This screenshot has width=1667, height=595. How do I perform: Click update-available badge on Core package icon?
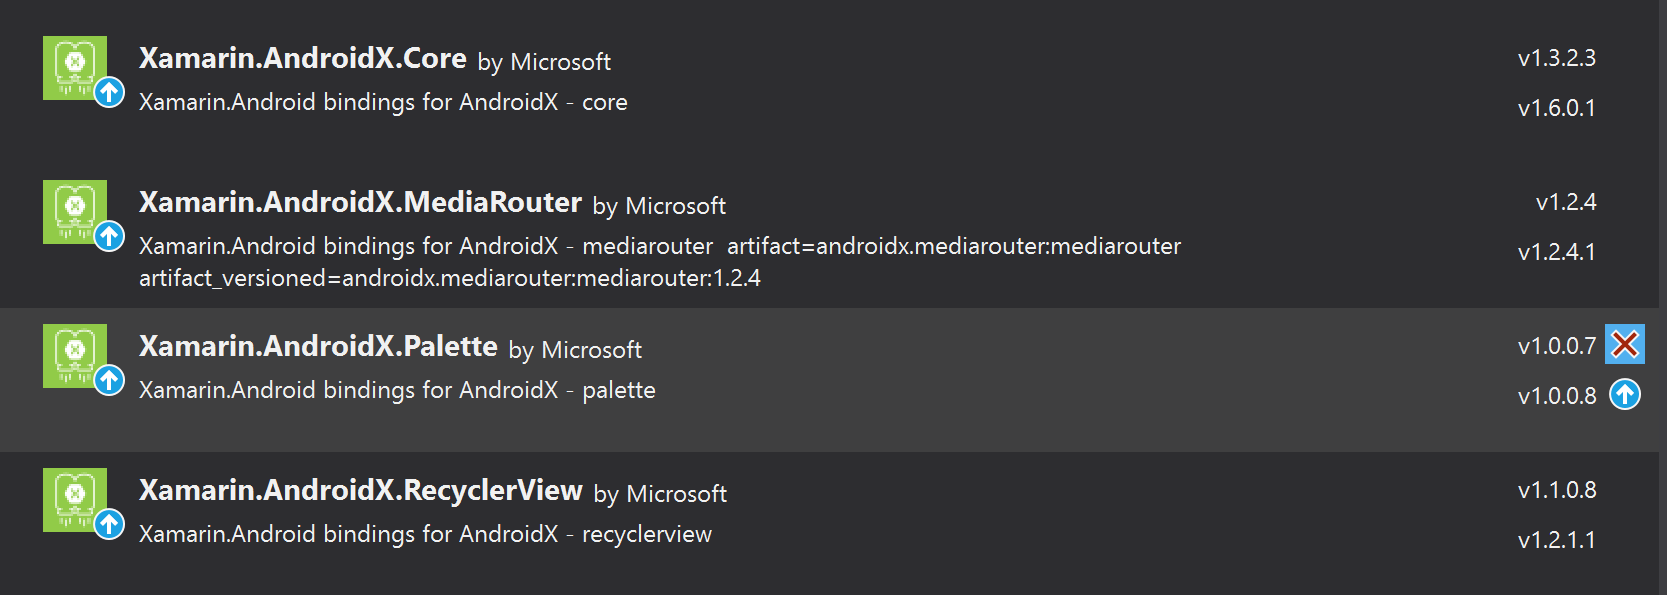[109, 93]
